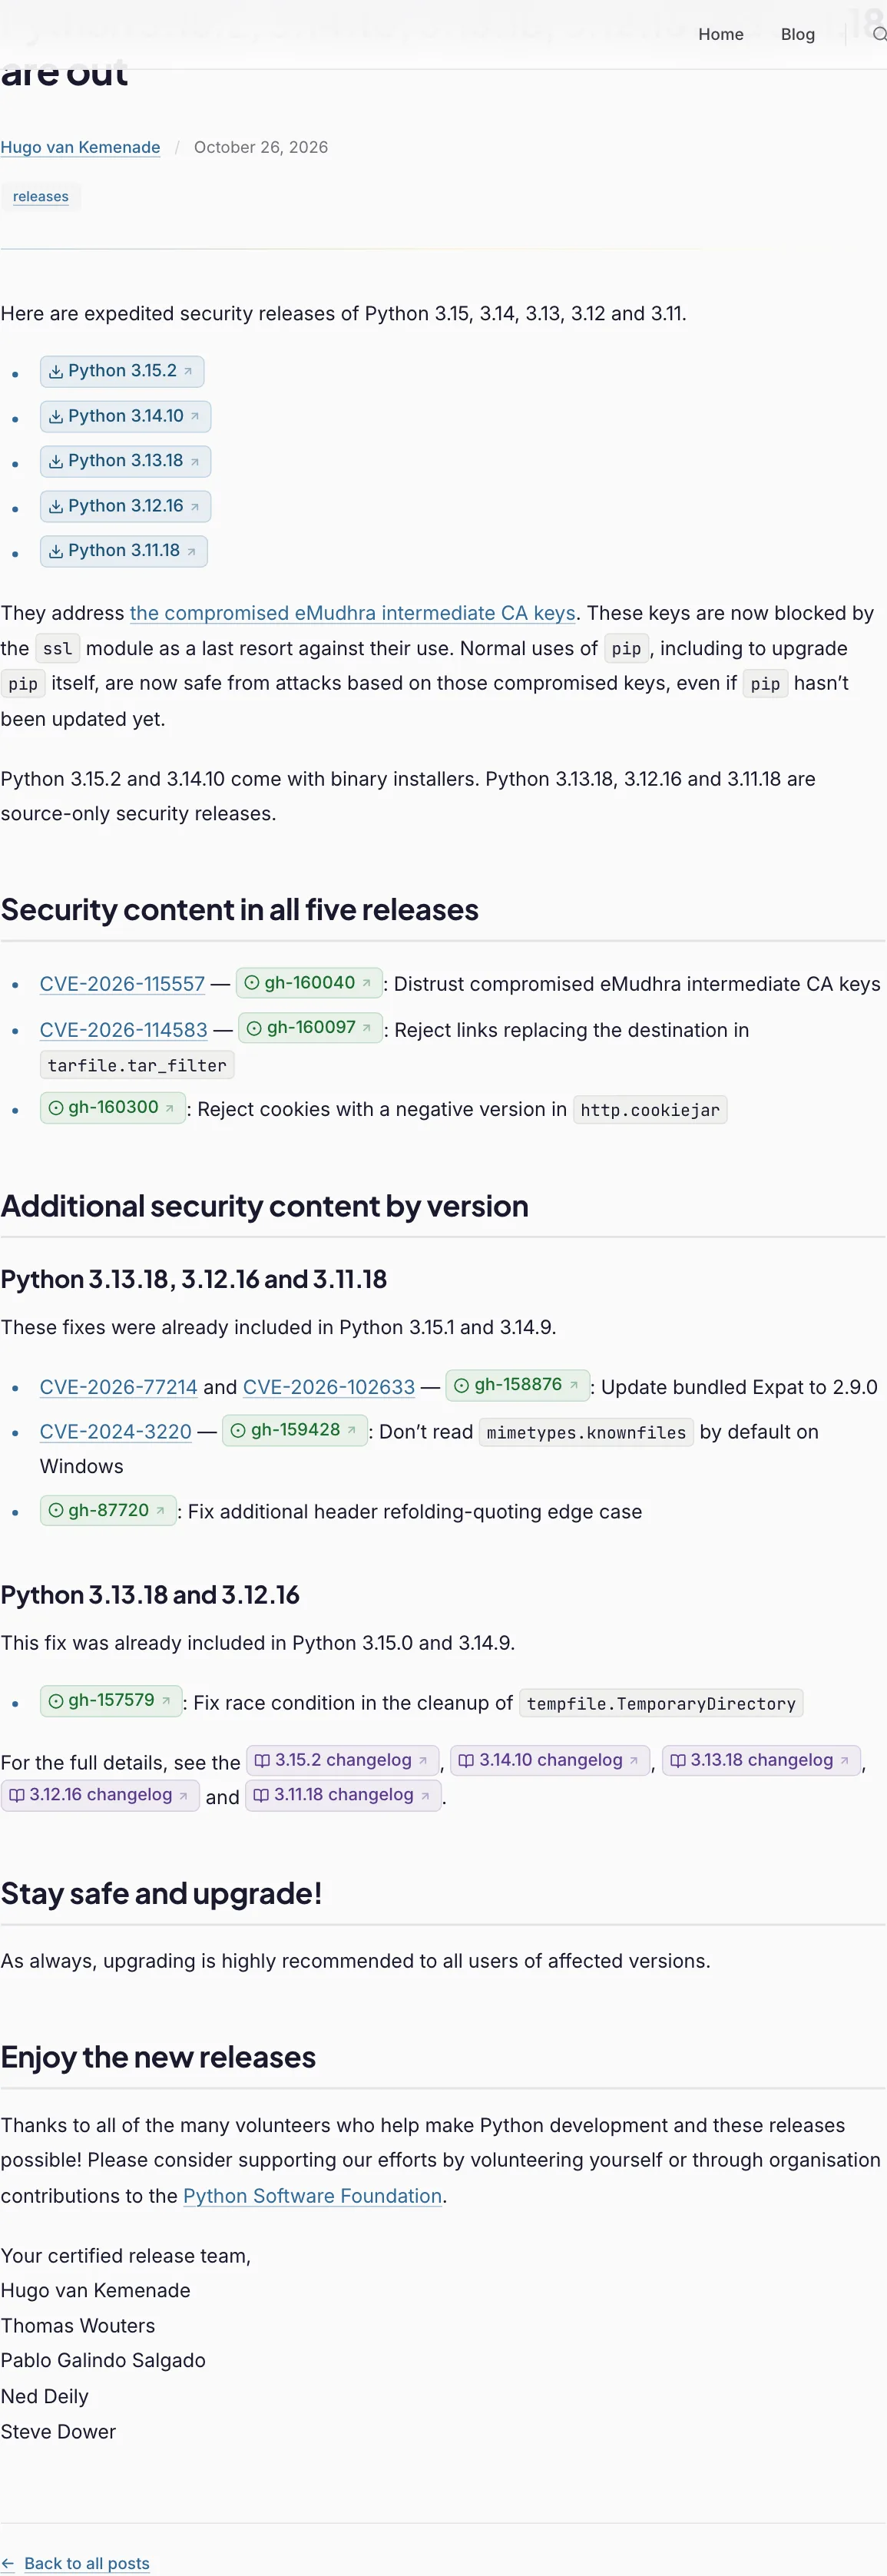Viewport: 887px width, 2576px height.
Task: Click download icon beside Python 3.15.2
Action: coord(56,371)
